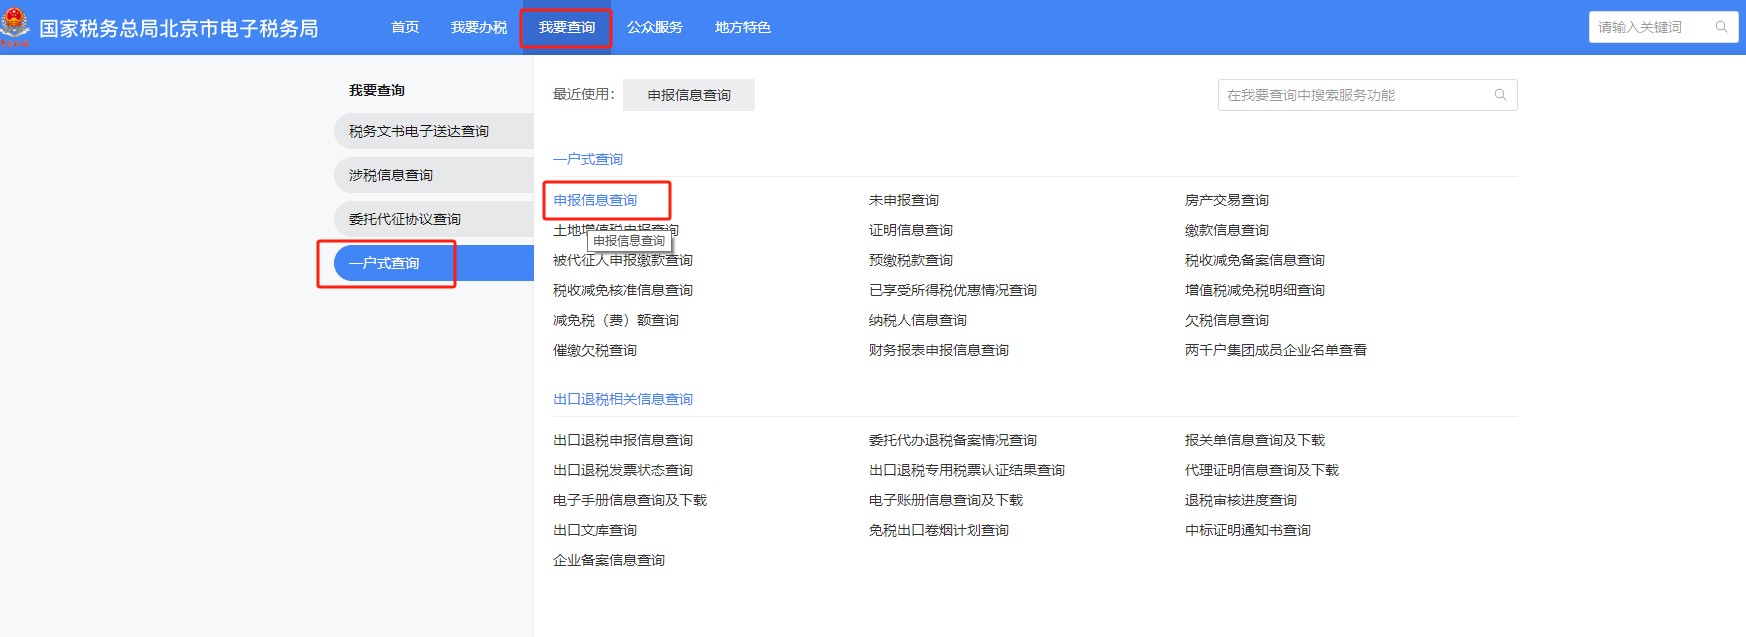This screenshot has height=637, width=1746.
Task: Click the 一户式查询 section heading
Action: 588,159
